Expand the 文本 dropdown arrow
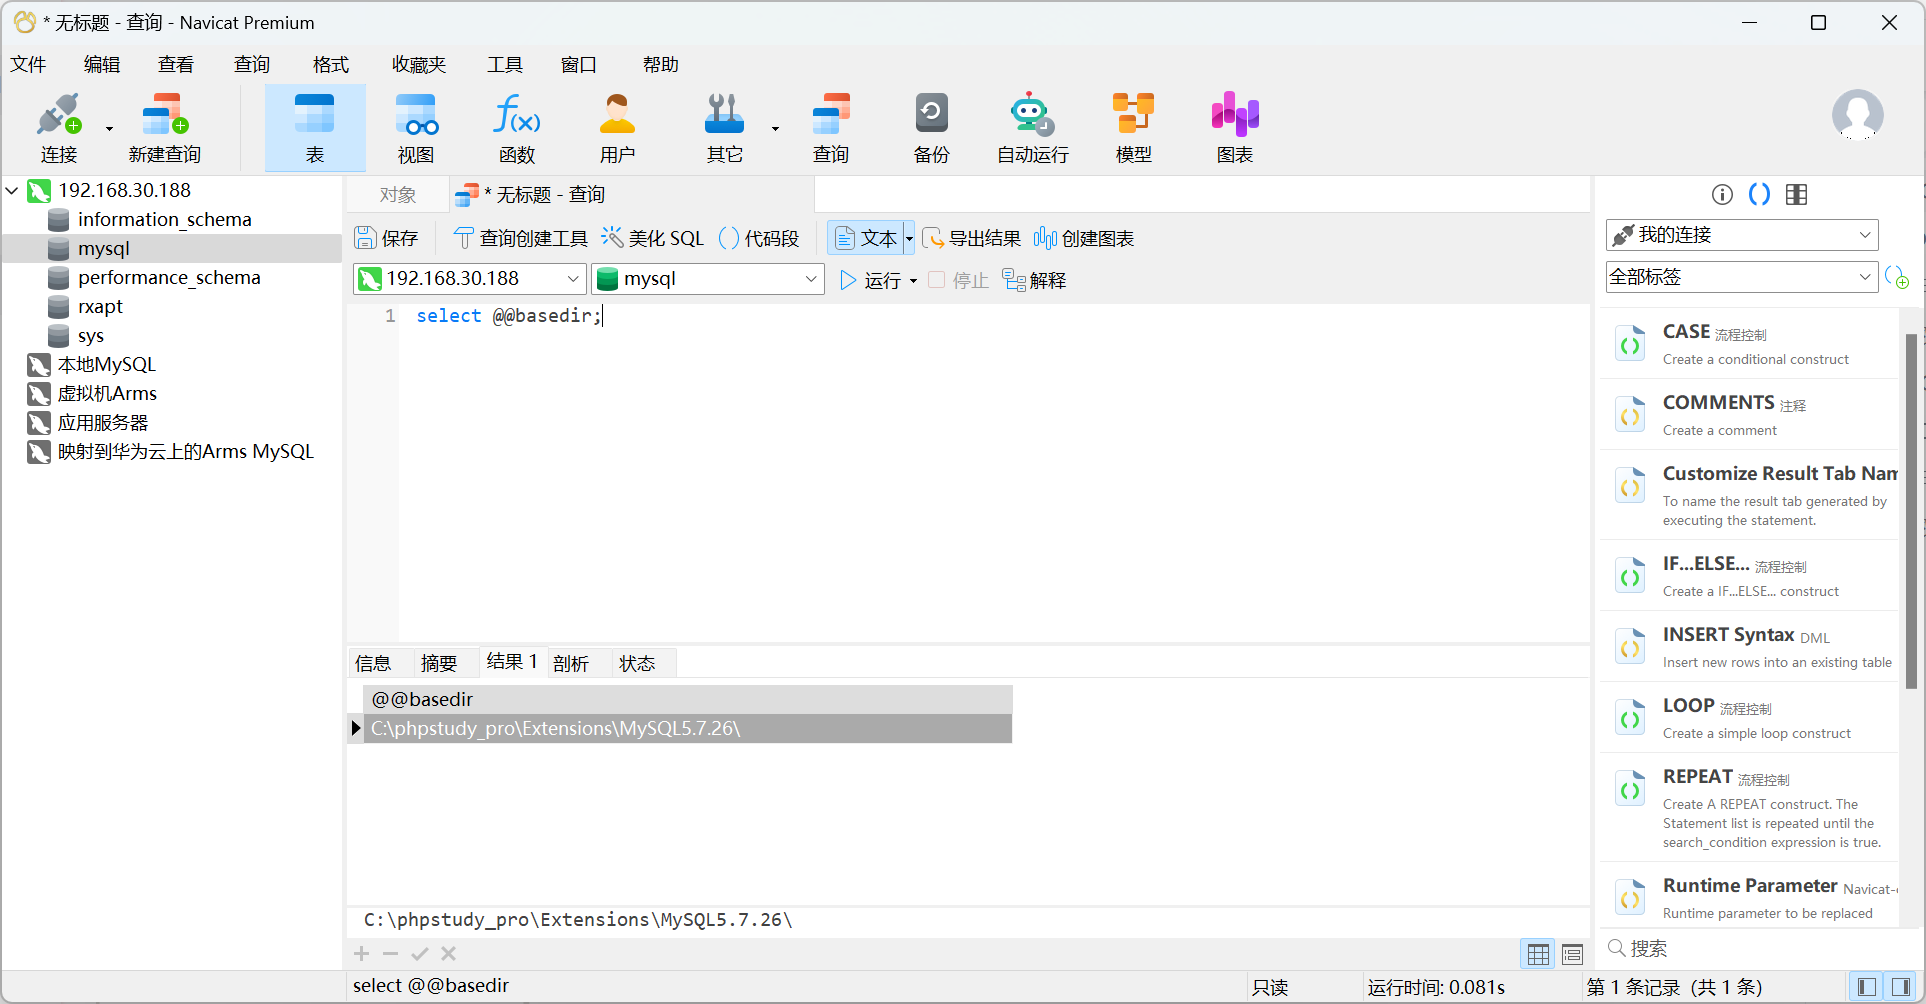This screenshot has height=1004, width=1926. tap(909, 238)
